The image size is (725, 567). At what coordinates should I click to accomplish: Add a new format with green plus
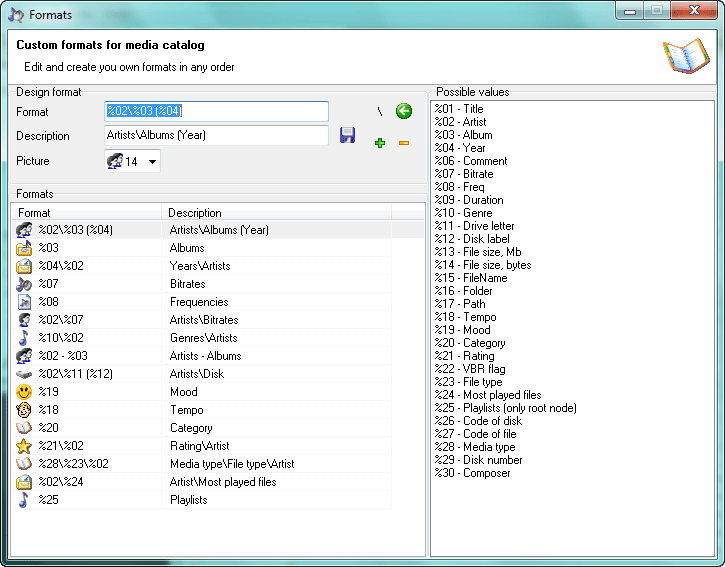[380, 143]
